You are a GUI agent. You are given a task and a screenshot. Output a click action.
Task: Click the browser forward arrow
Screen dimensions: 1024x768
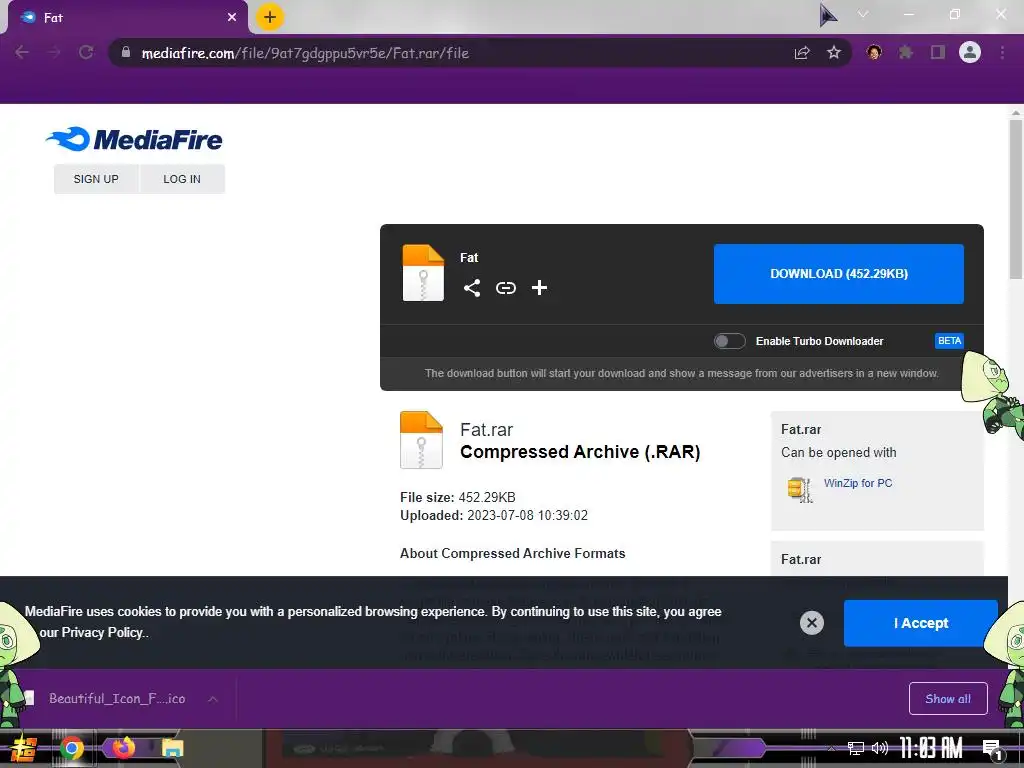(54, 52)
